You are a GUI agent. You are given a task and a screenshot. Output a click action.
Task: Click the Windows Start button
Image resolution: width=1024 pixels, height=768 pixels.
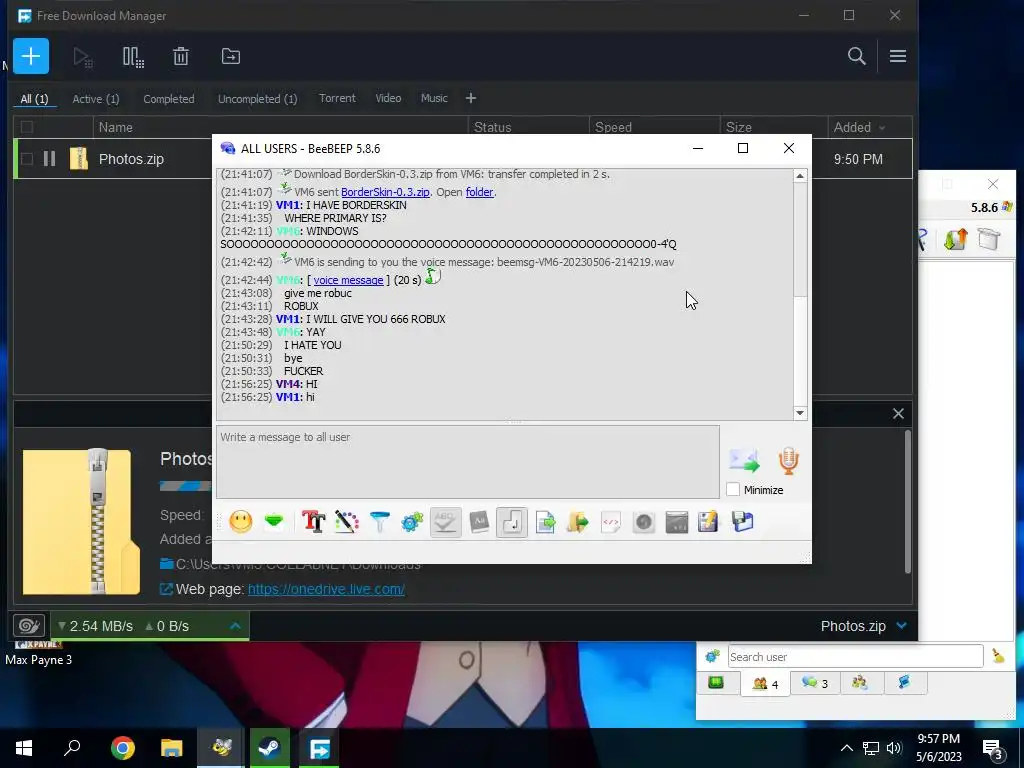coord(24,748)
